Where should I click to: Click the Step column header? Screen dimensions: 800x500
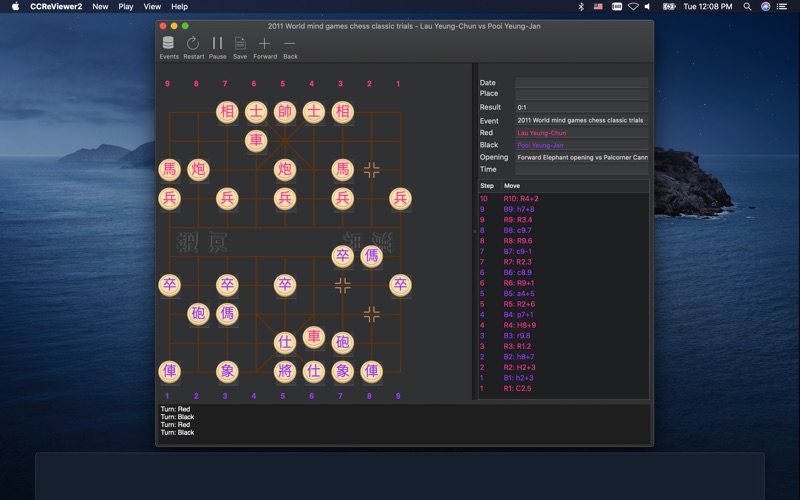488,186
